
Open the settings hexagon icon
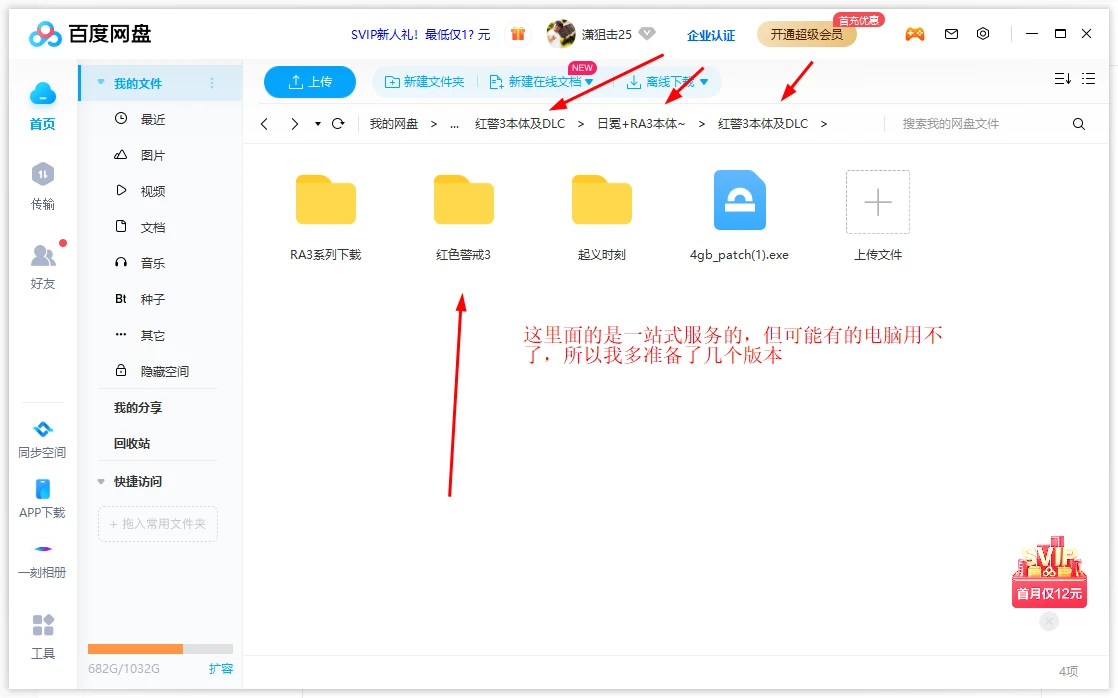click(x=983, y=34)
